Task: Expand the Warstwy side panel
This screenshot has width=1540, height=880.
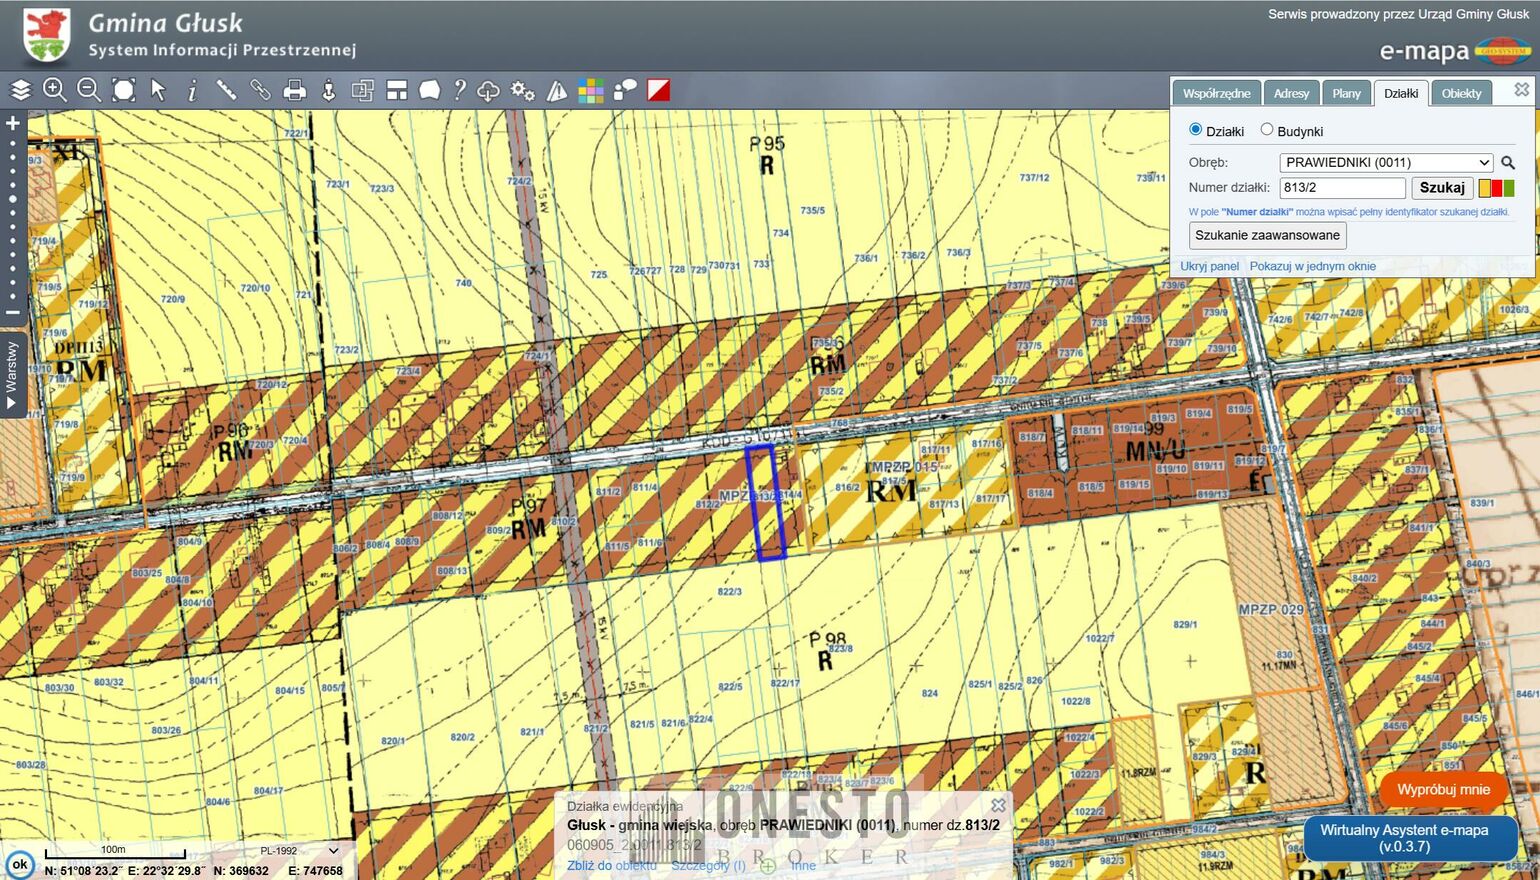Action: (x=12, y=375)
